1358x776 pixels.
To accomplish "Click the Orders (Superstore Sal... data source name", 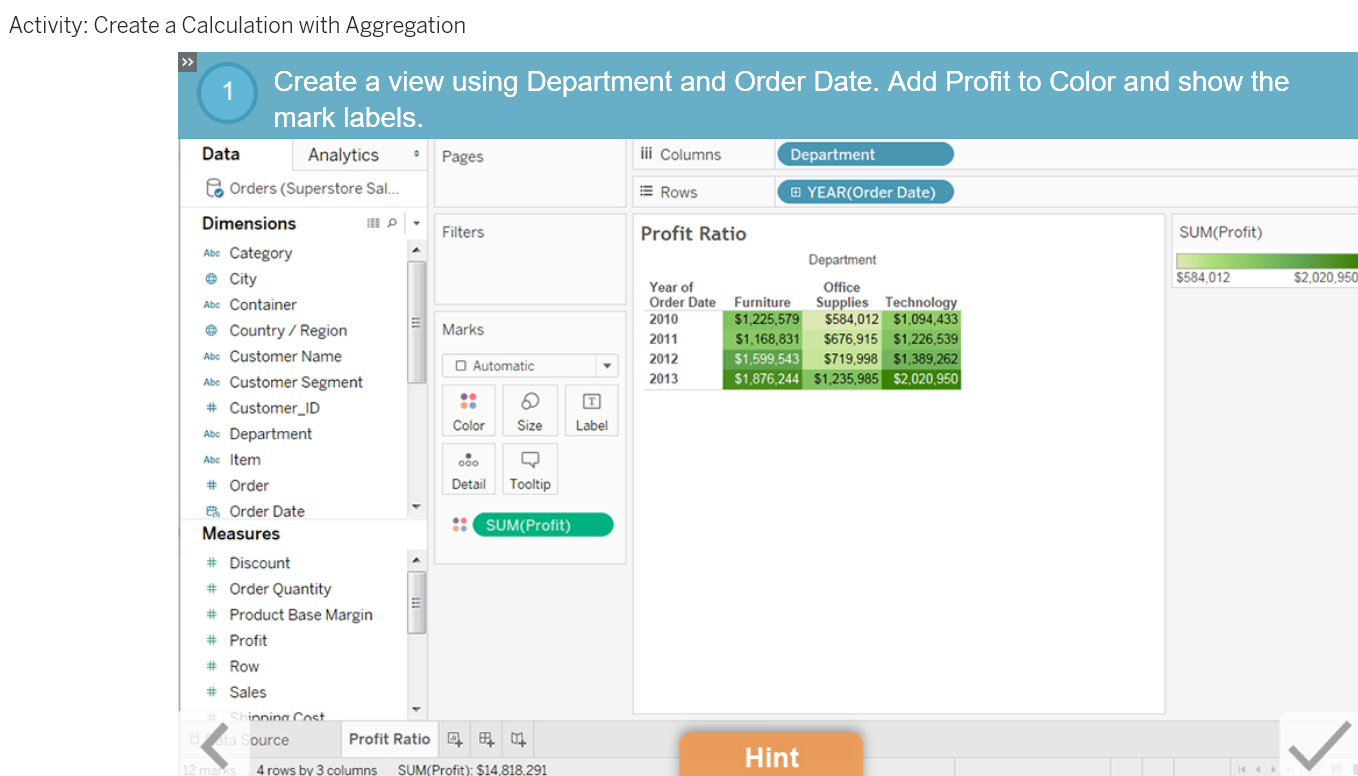I will click(314, 188).
